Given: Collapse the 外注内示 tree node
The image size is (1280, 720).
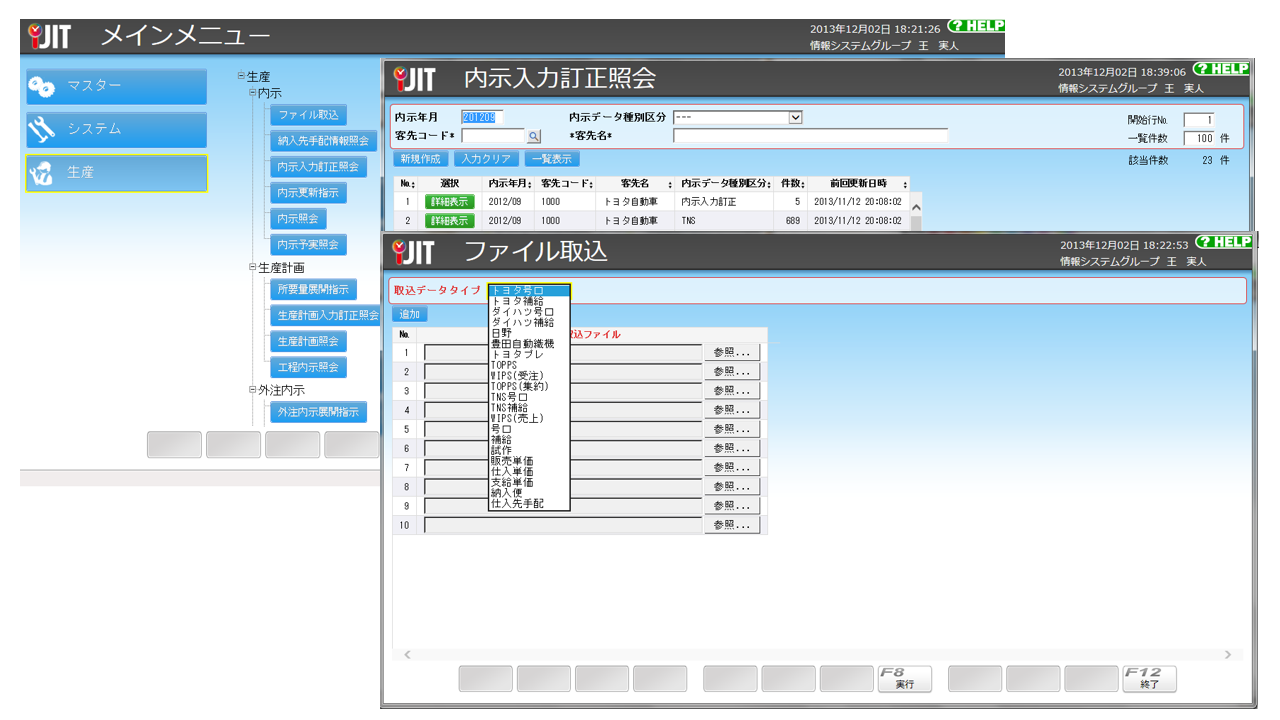Looking at the screenshot, I should (x=253, y=390).
